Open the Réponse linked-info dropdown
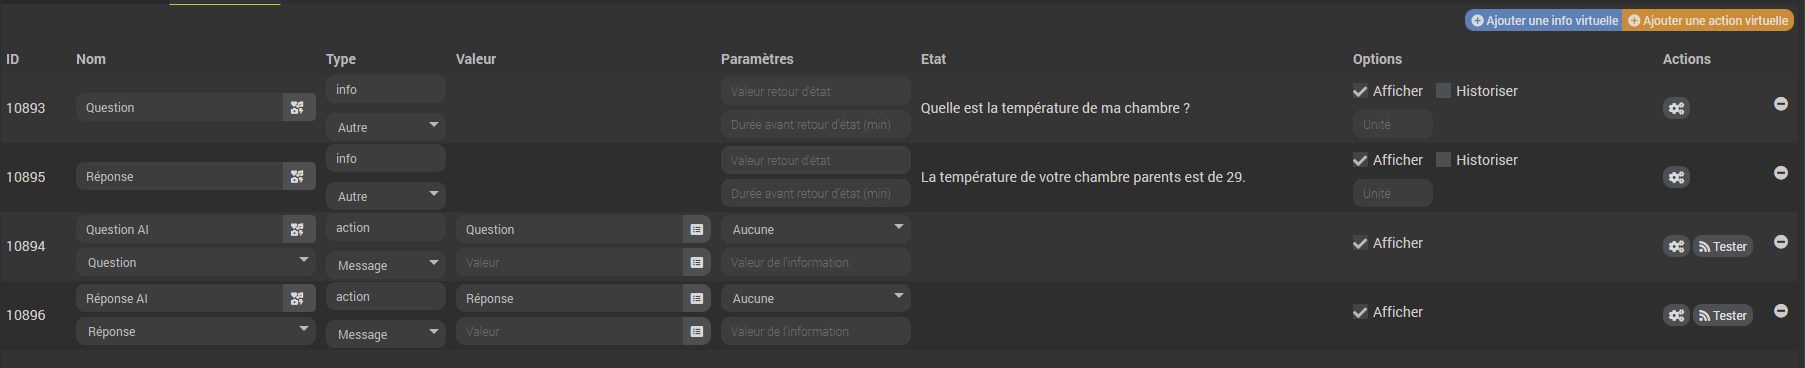 (x=196, y=332)
